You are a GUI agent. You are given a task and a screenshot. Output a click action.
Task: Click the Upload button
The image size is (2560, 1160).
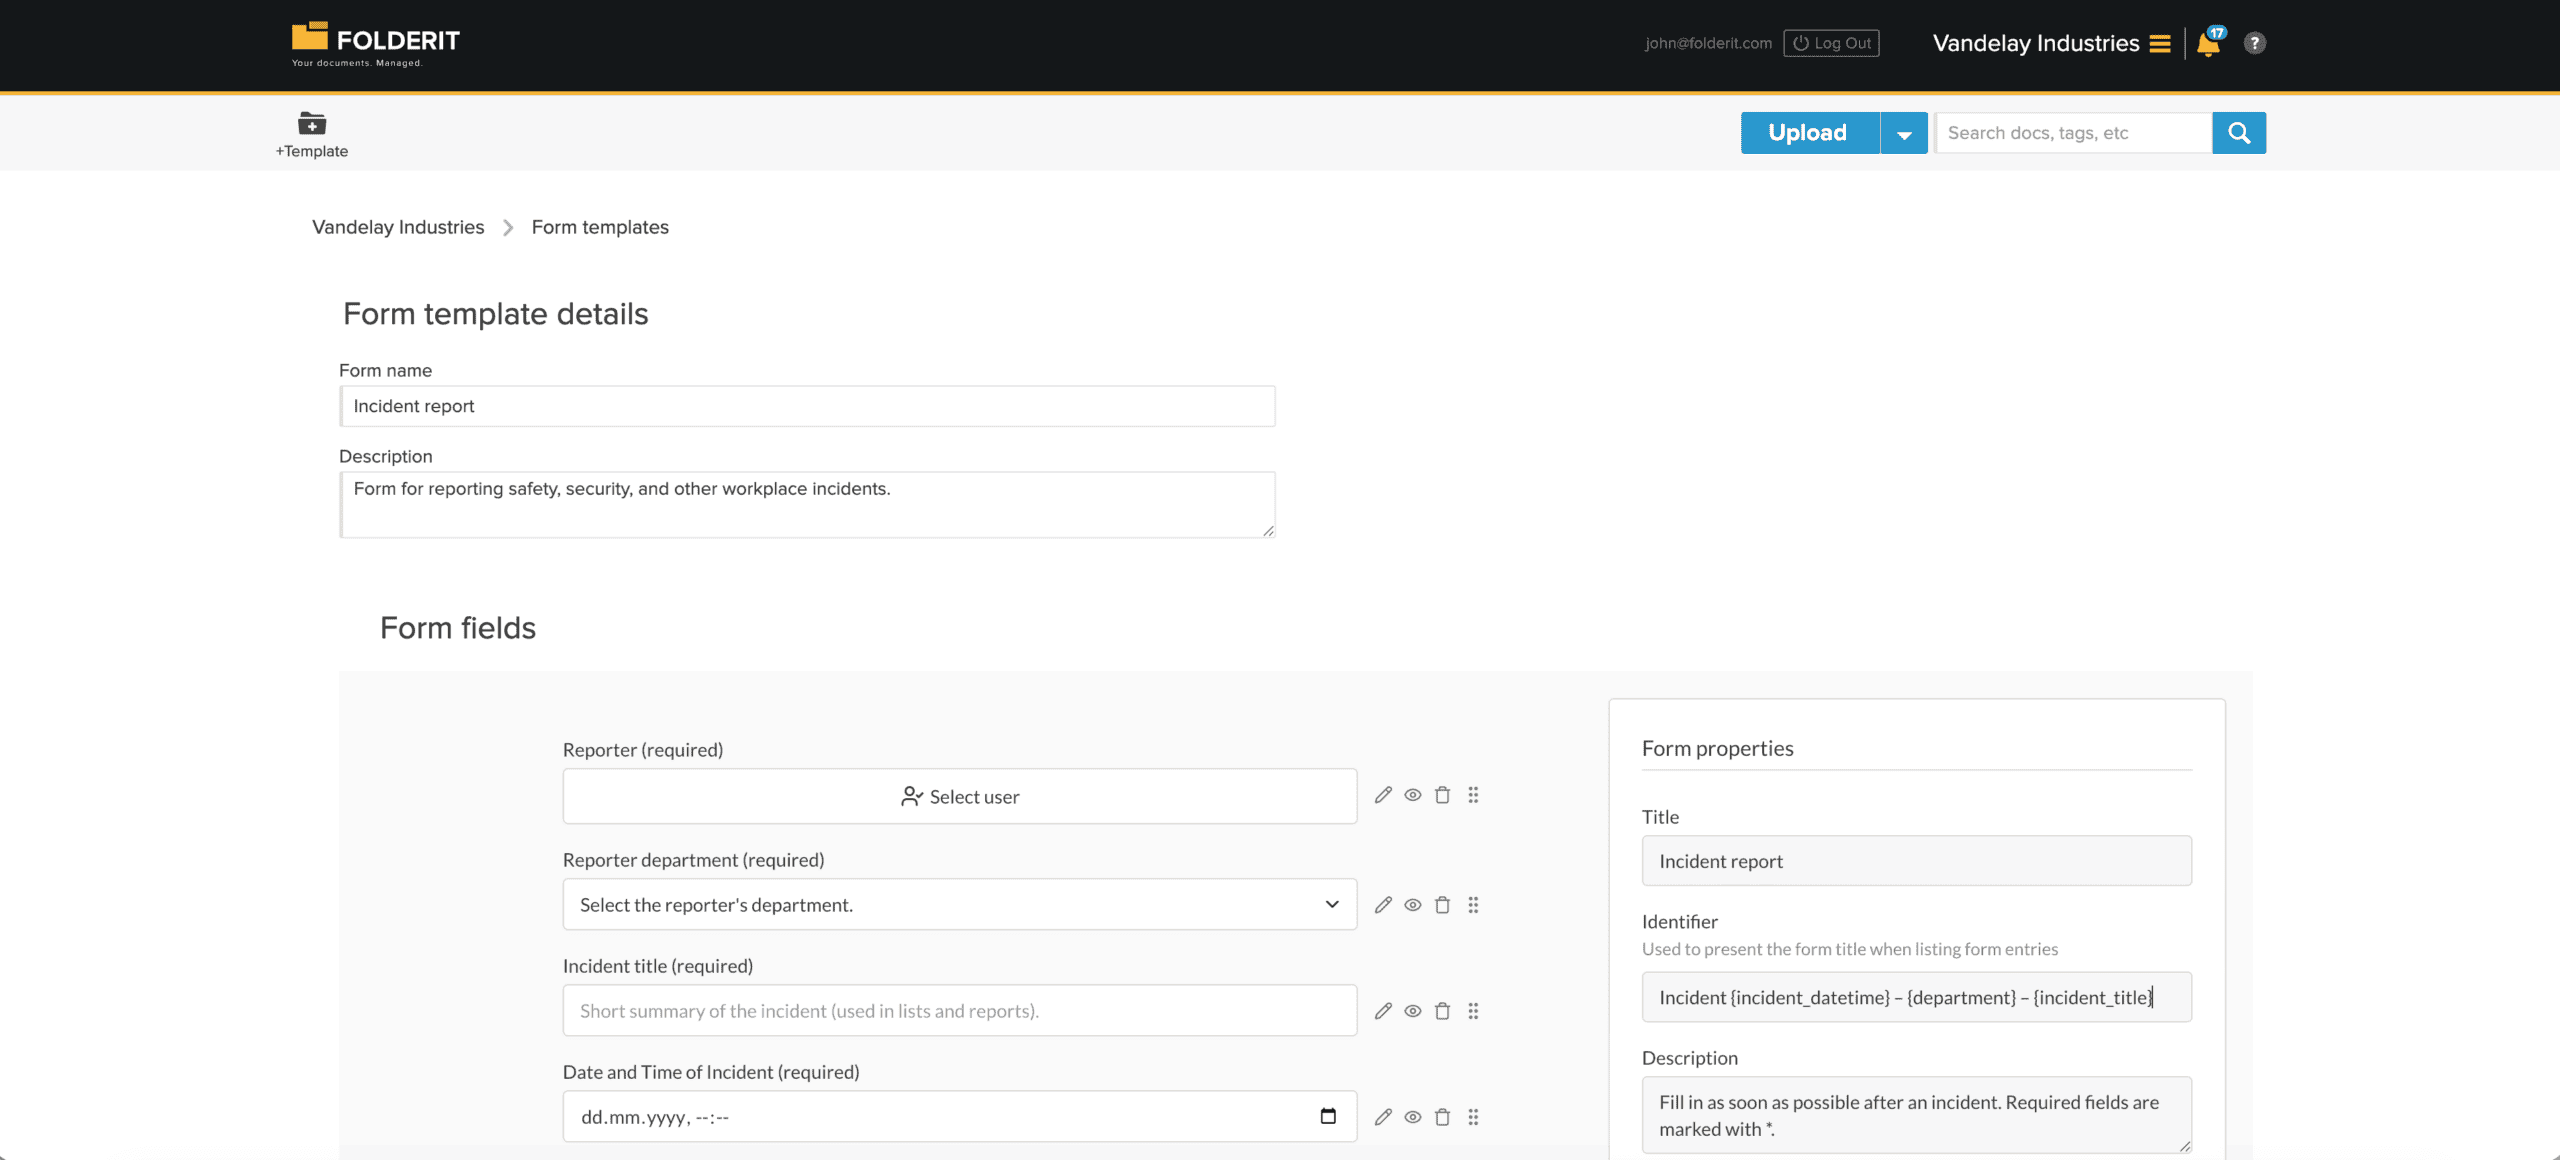pos(1808,132)
